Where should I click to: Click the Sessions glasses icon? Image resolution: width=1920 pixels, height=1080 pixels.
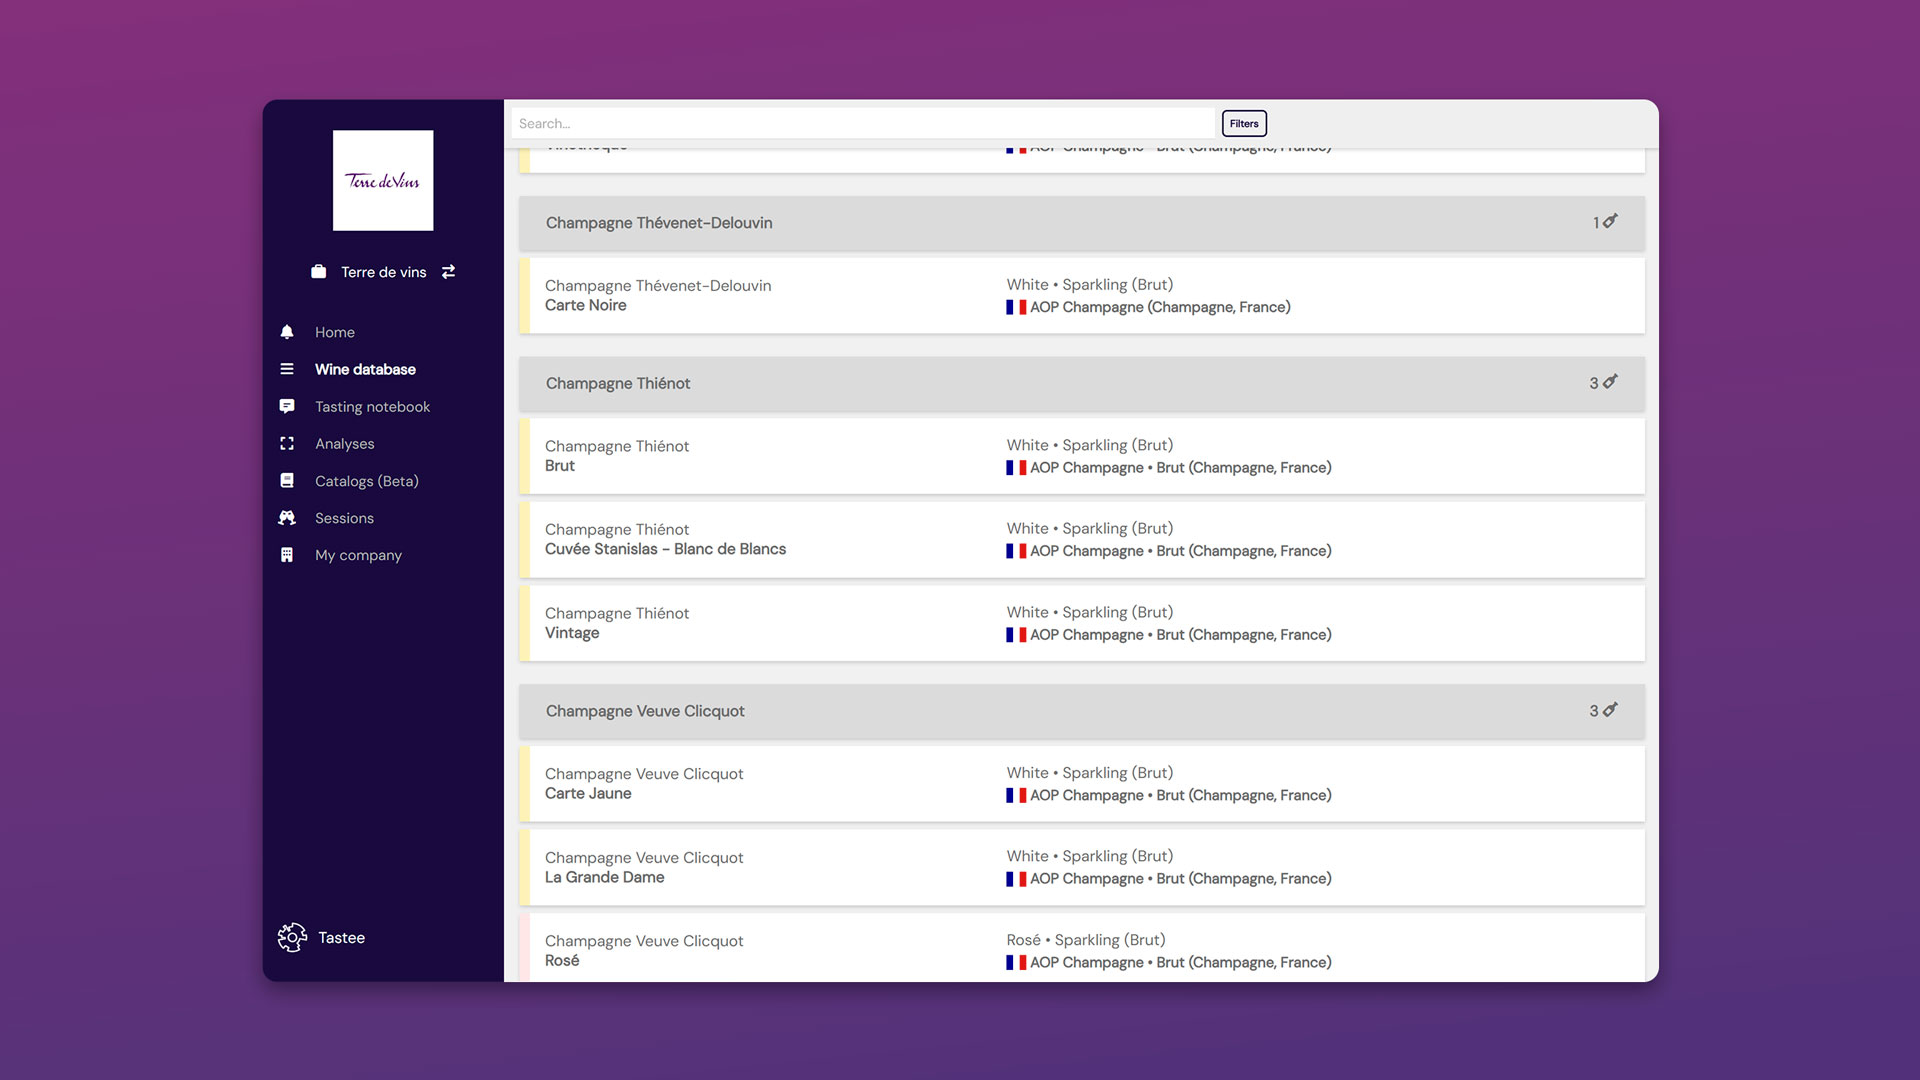click(x=287, y=518)
